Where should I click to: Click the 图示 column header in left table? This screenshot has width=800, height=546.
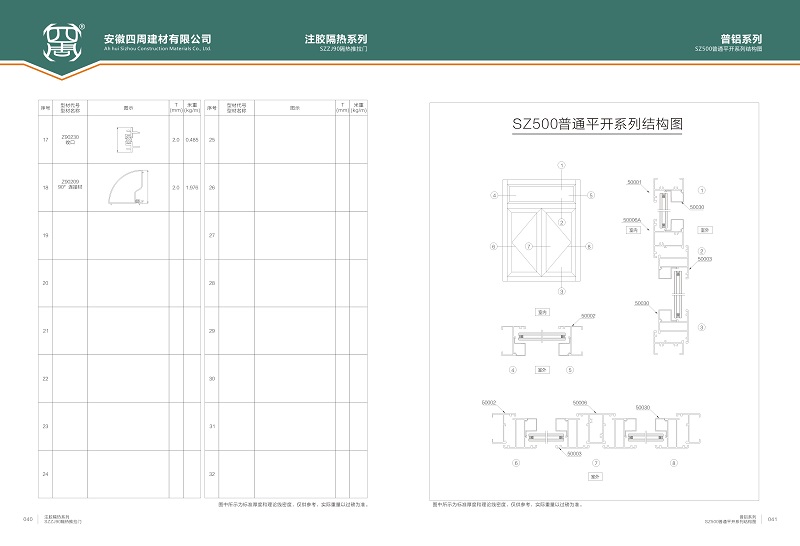[x=128, y=105]
